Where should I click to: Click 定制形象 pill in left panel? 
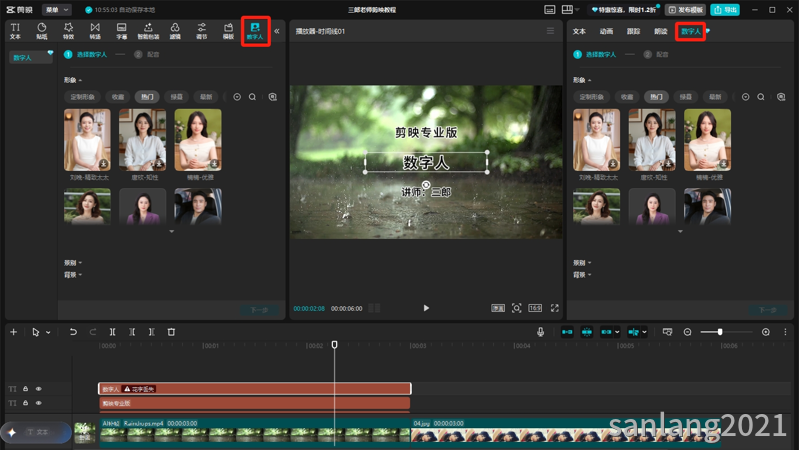click(83, 97)
